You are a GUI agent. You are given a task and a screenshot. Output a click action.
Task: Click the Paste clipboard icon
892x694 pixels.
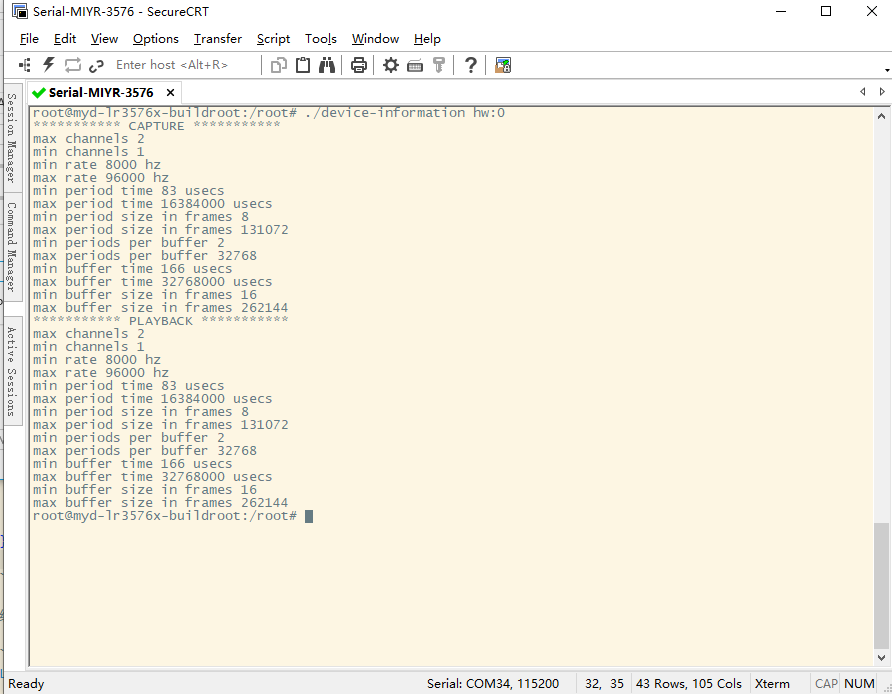click(303, 65)
